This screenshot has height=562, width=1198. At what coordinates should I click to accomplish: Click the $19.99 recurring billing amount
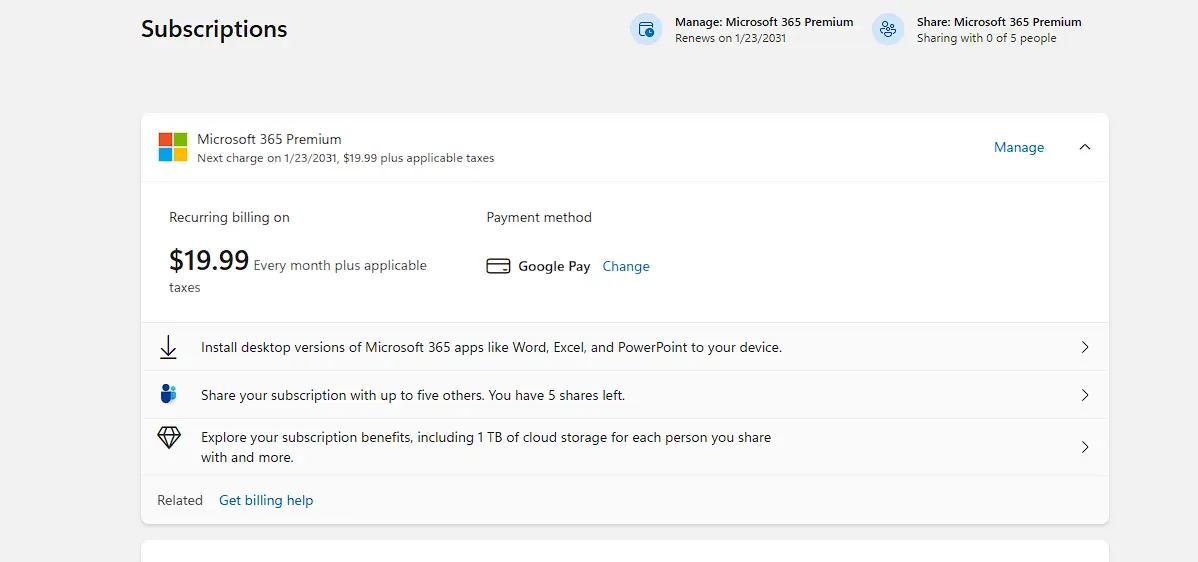(209, 261)
